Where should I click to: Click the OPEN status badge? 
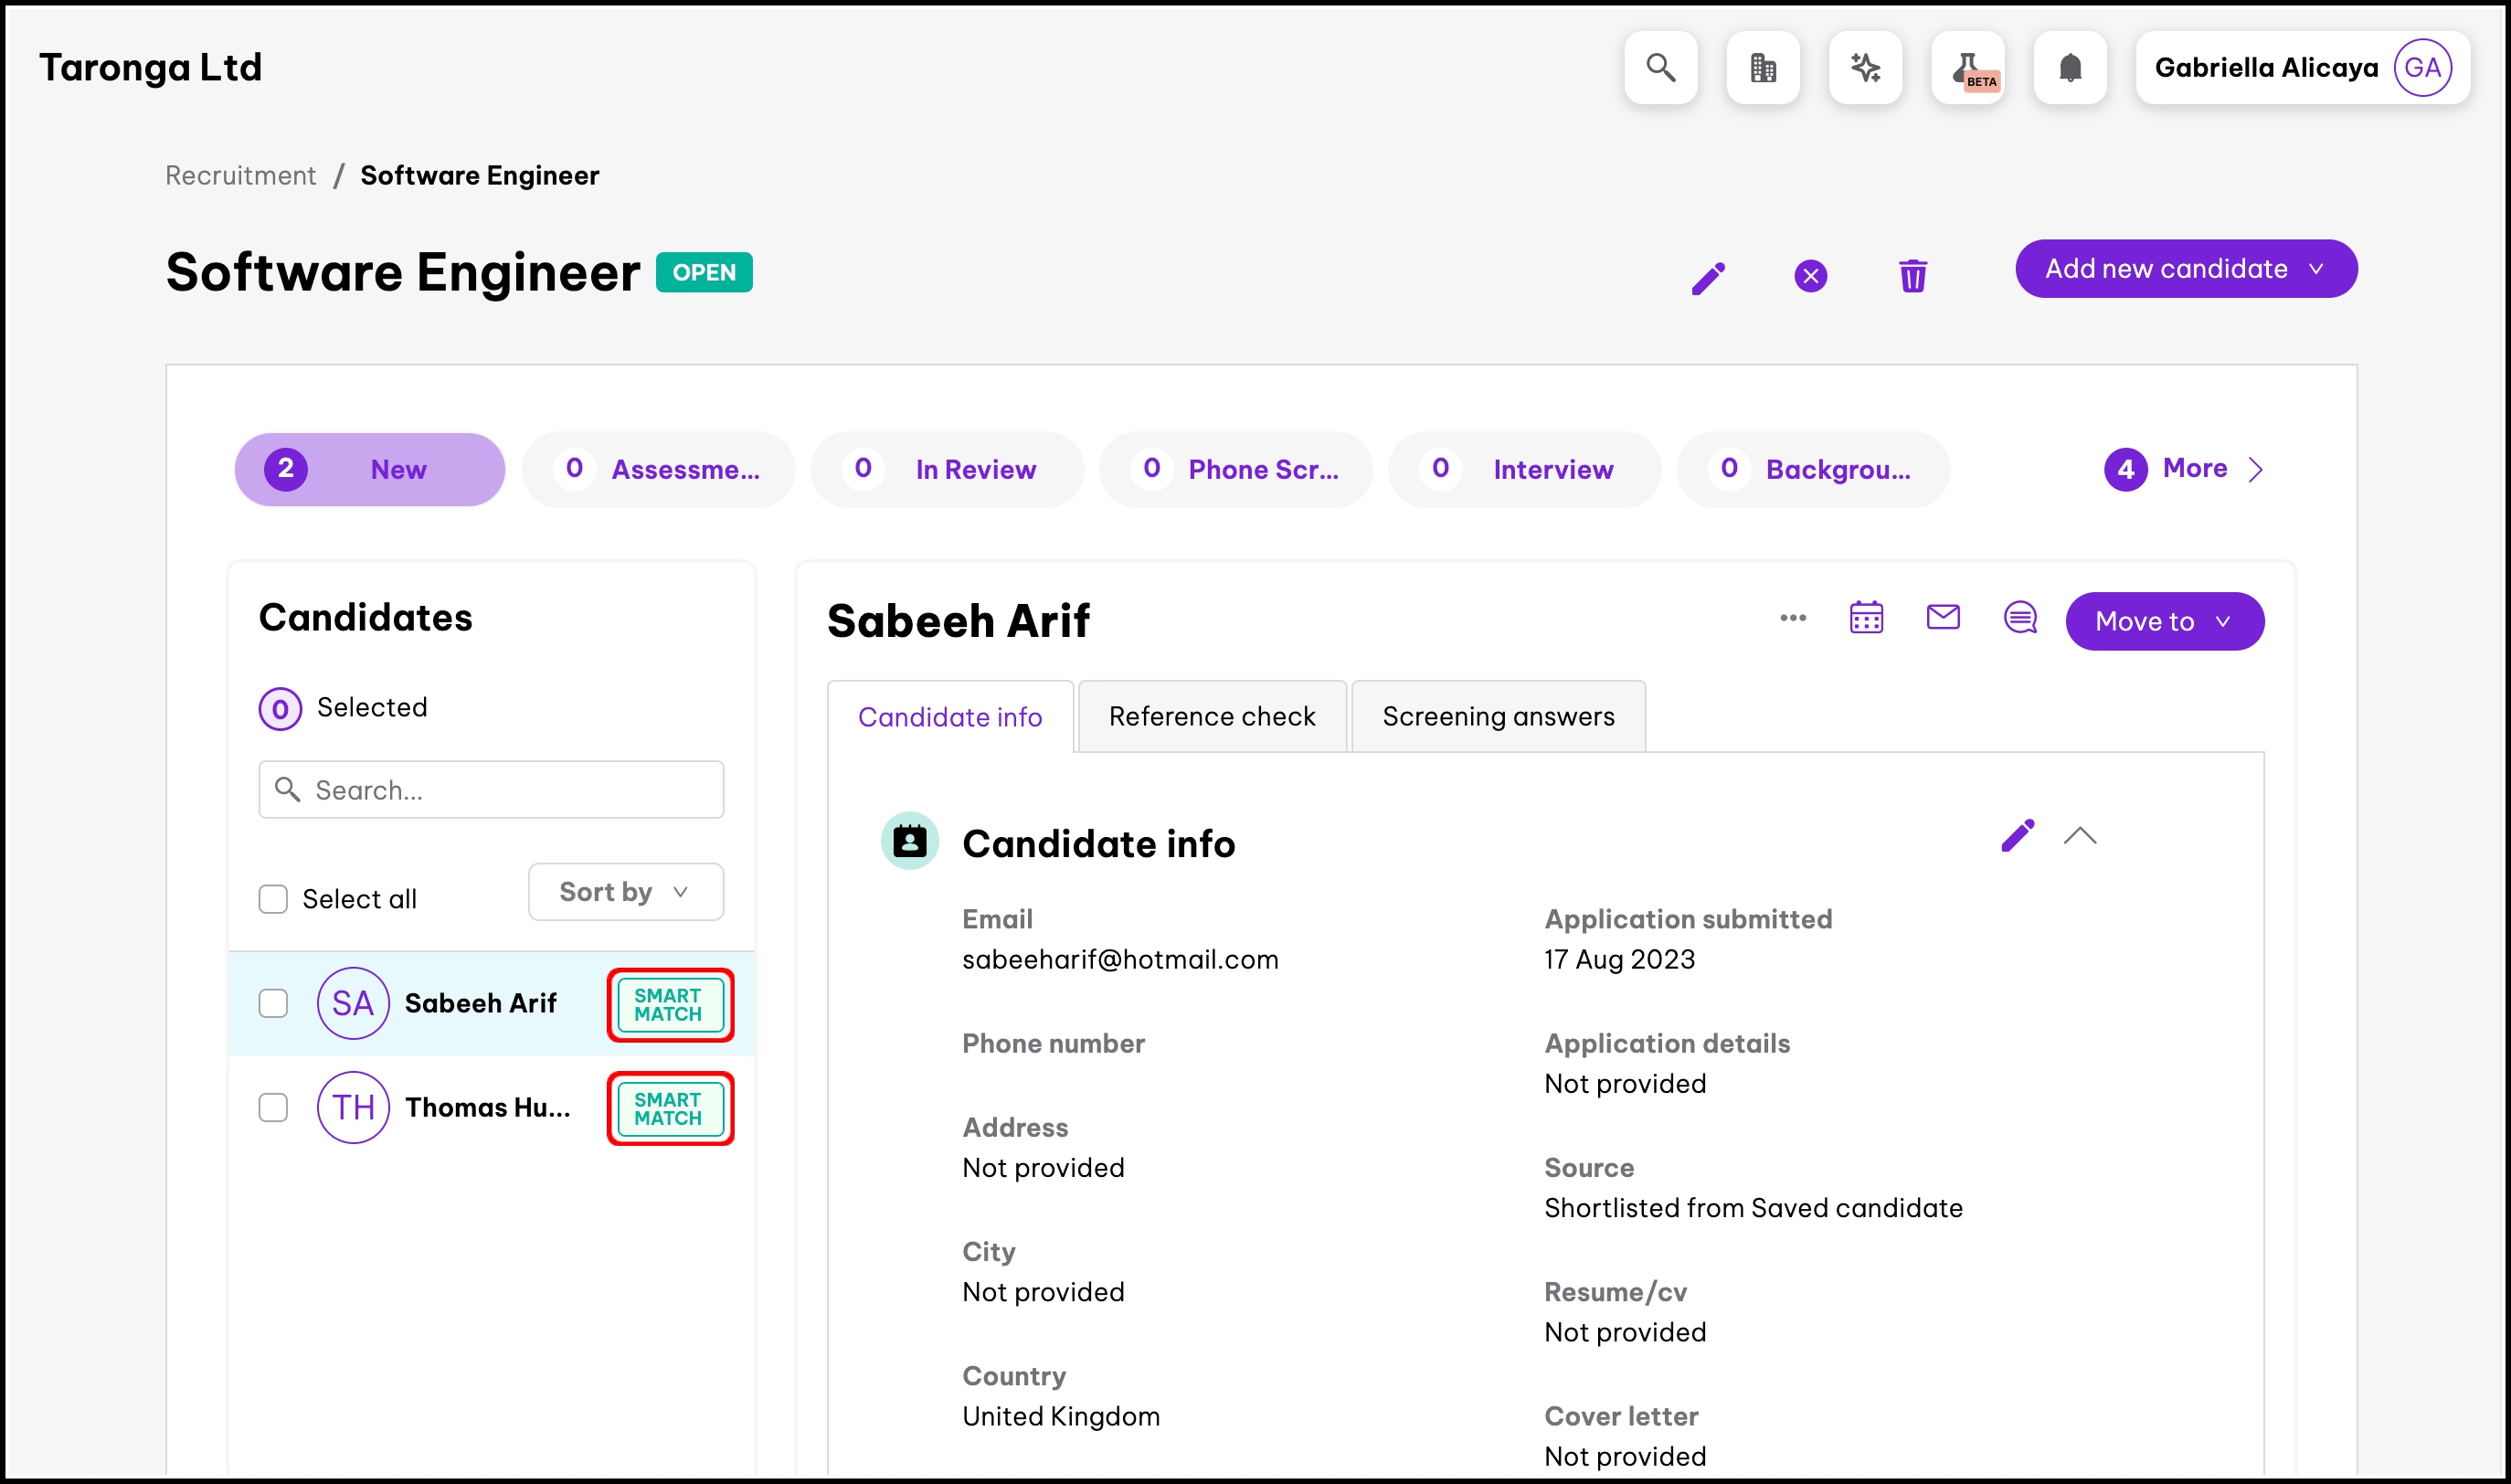tap(704, 272)
